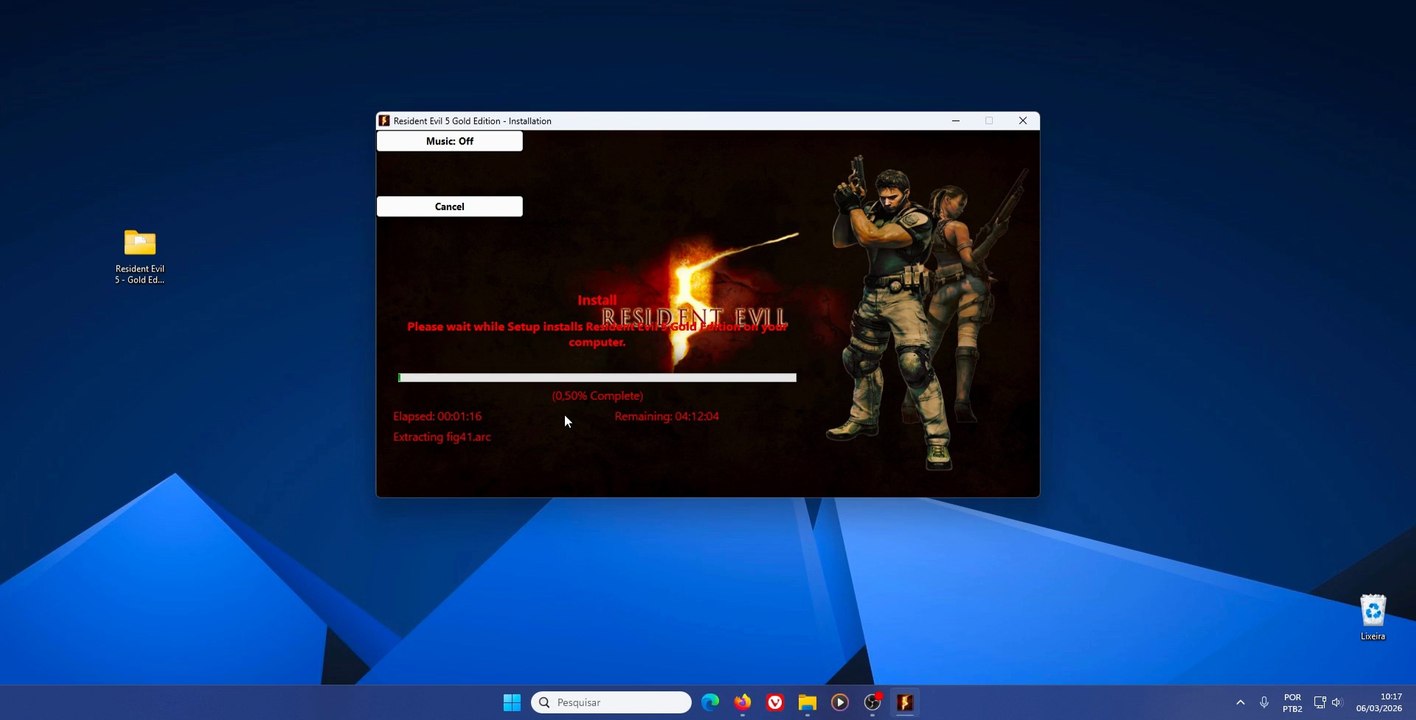This screenshot has height=720, width=1416.
Task: Click the Pesquisar search box
Action: pyautogui.click(x=611, y=702)
